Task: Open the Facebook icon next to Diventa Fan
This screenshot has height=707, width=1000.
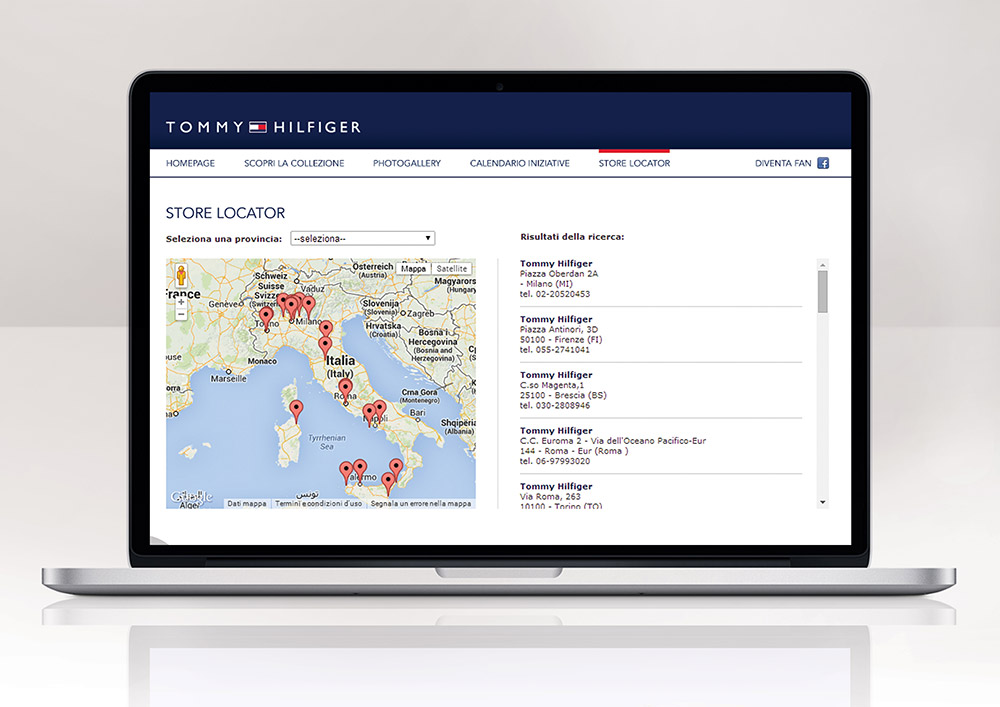Action: coord(823,163)
